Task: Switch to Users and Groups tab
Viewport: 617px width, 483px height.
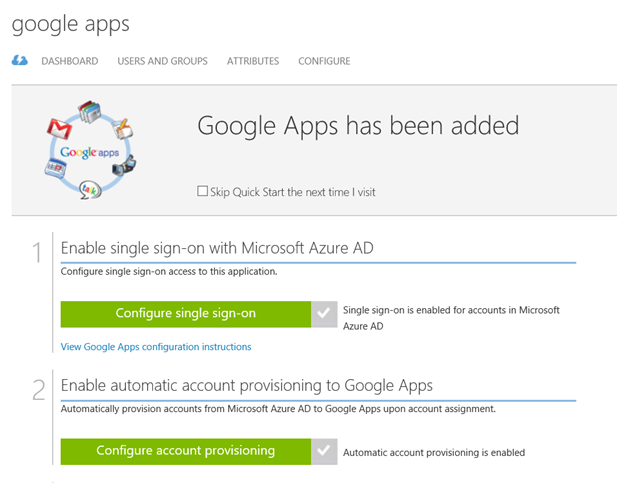Action: click(x=162, y=61)
